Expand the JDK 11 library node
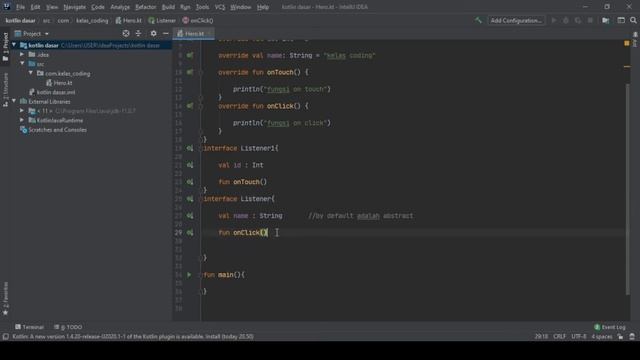Screen dimensions: 640x360 pos(22,111)
